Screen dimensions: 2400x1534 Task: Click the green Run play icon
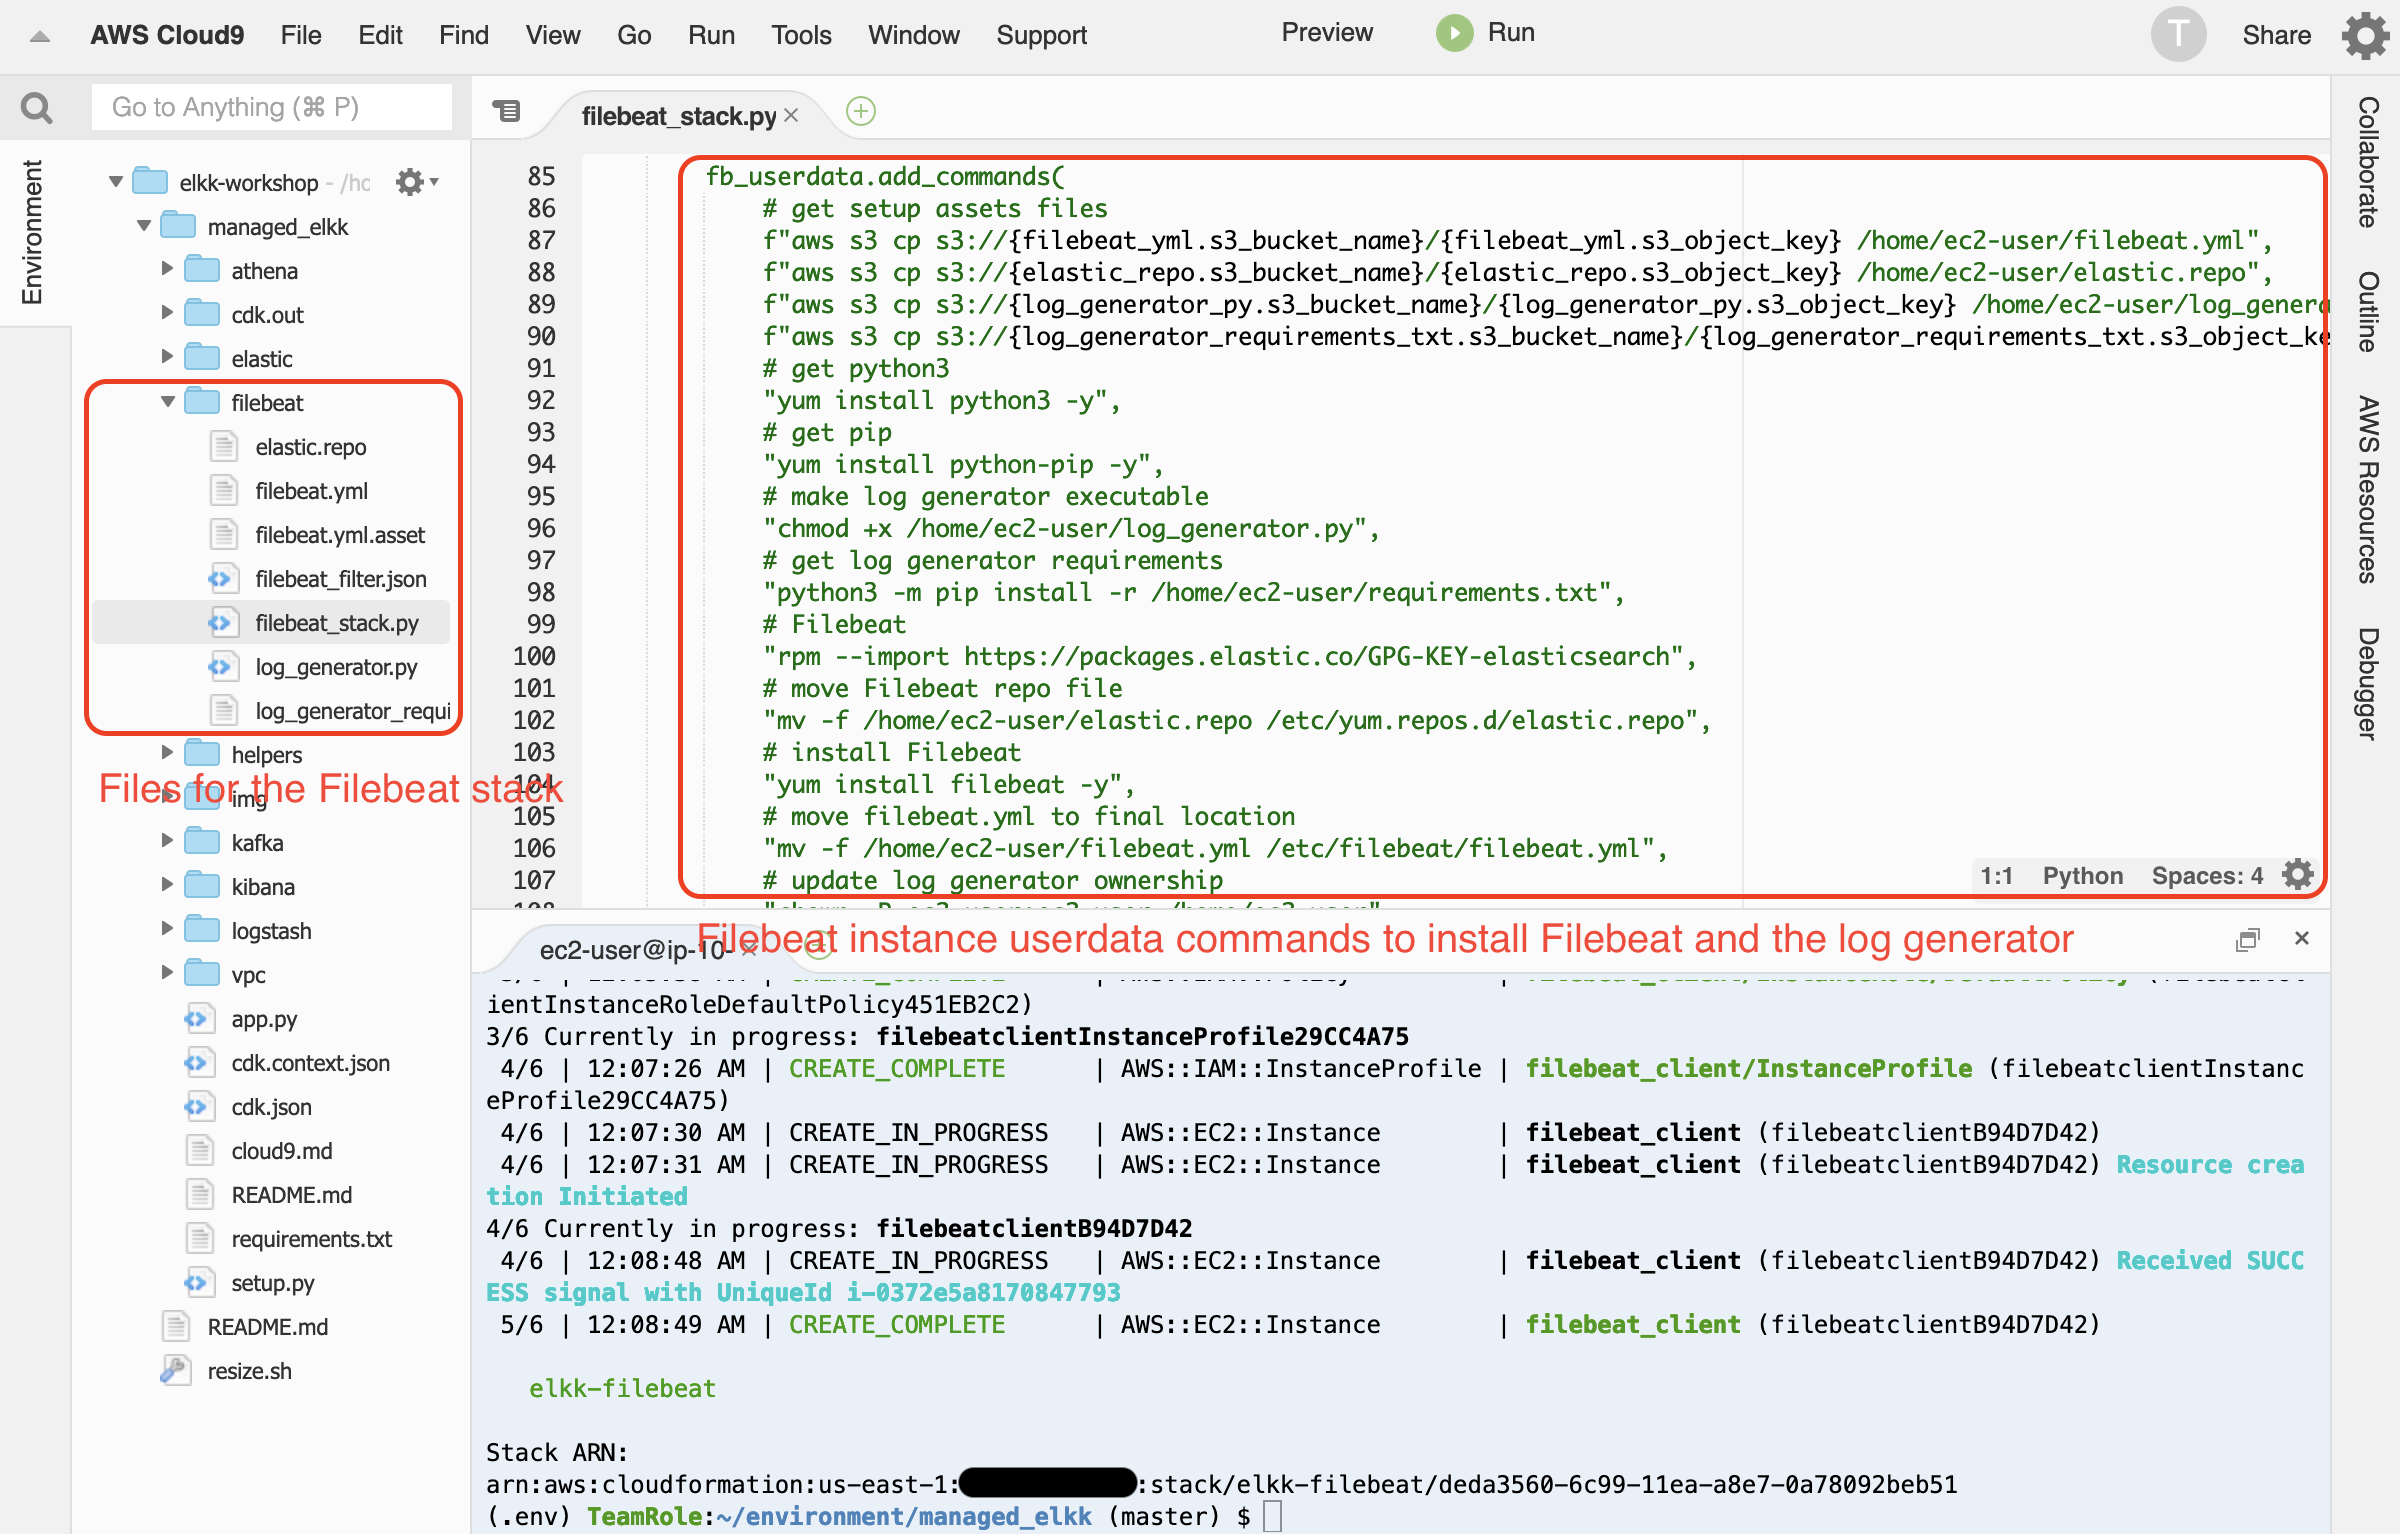click(x=1455, y=33)
